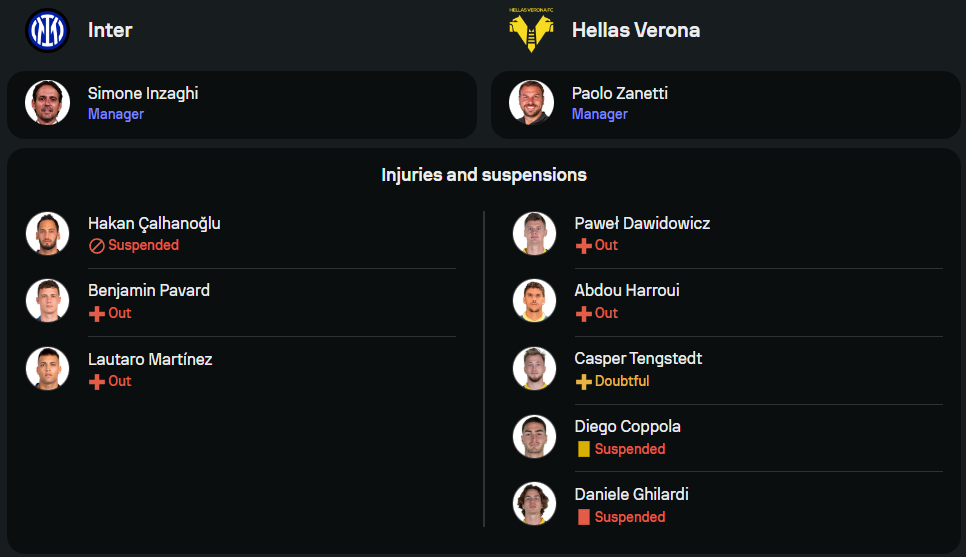Click Hakan Çalhanoğlu's suspended ban icon
The height and width of the screenshot is (557, 966).
point(97,245)
